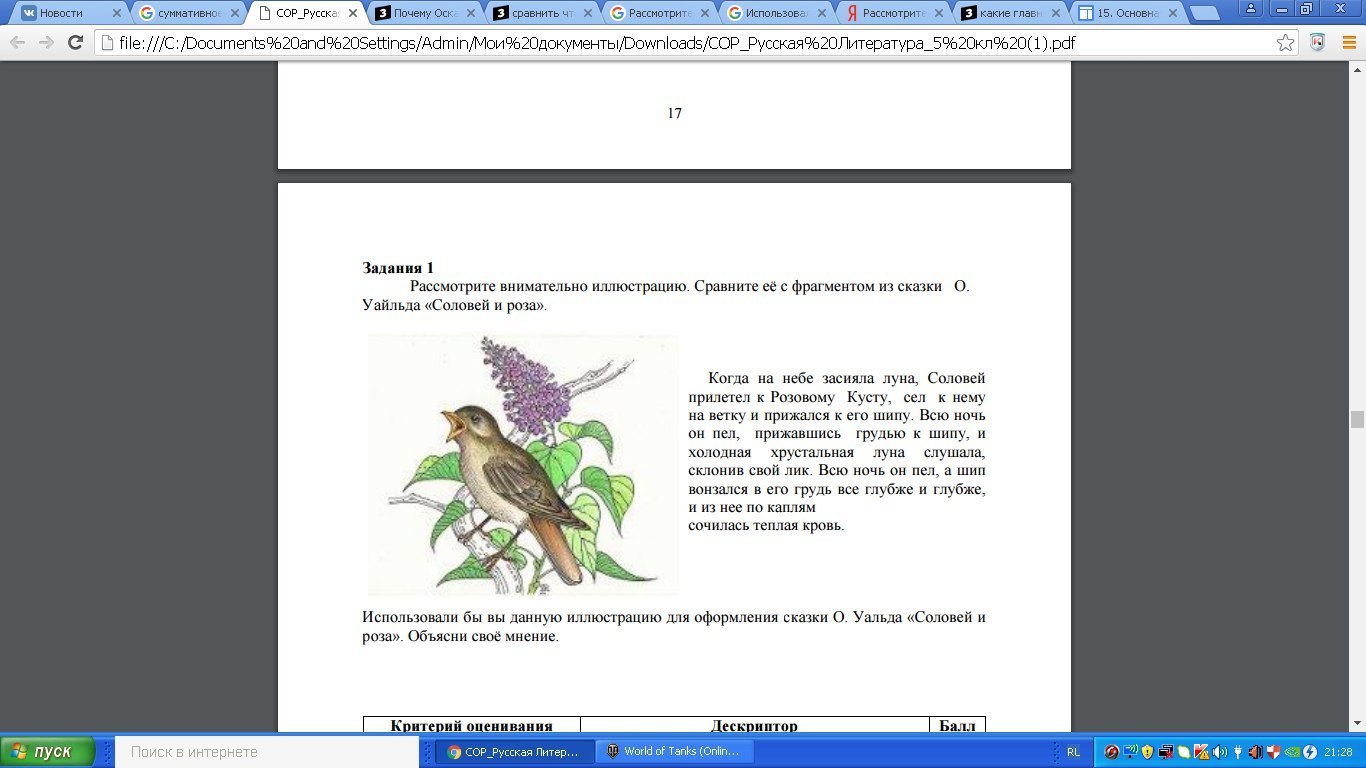Image resolution: width=1366 pixels, height=768 pixels.
Task: Switch to the Google Рассмотрите tab
Action: coord(659,13)
